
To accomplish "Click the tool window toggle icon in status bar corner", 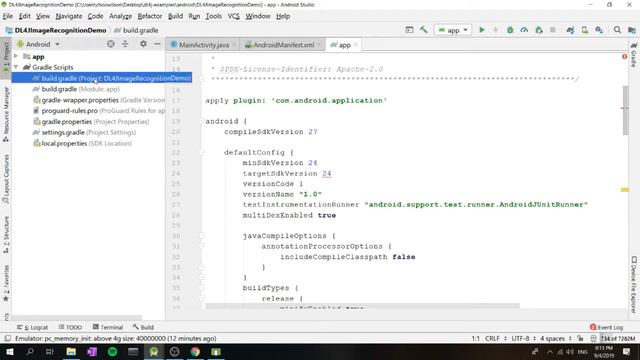I will point(7,338).
